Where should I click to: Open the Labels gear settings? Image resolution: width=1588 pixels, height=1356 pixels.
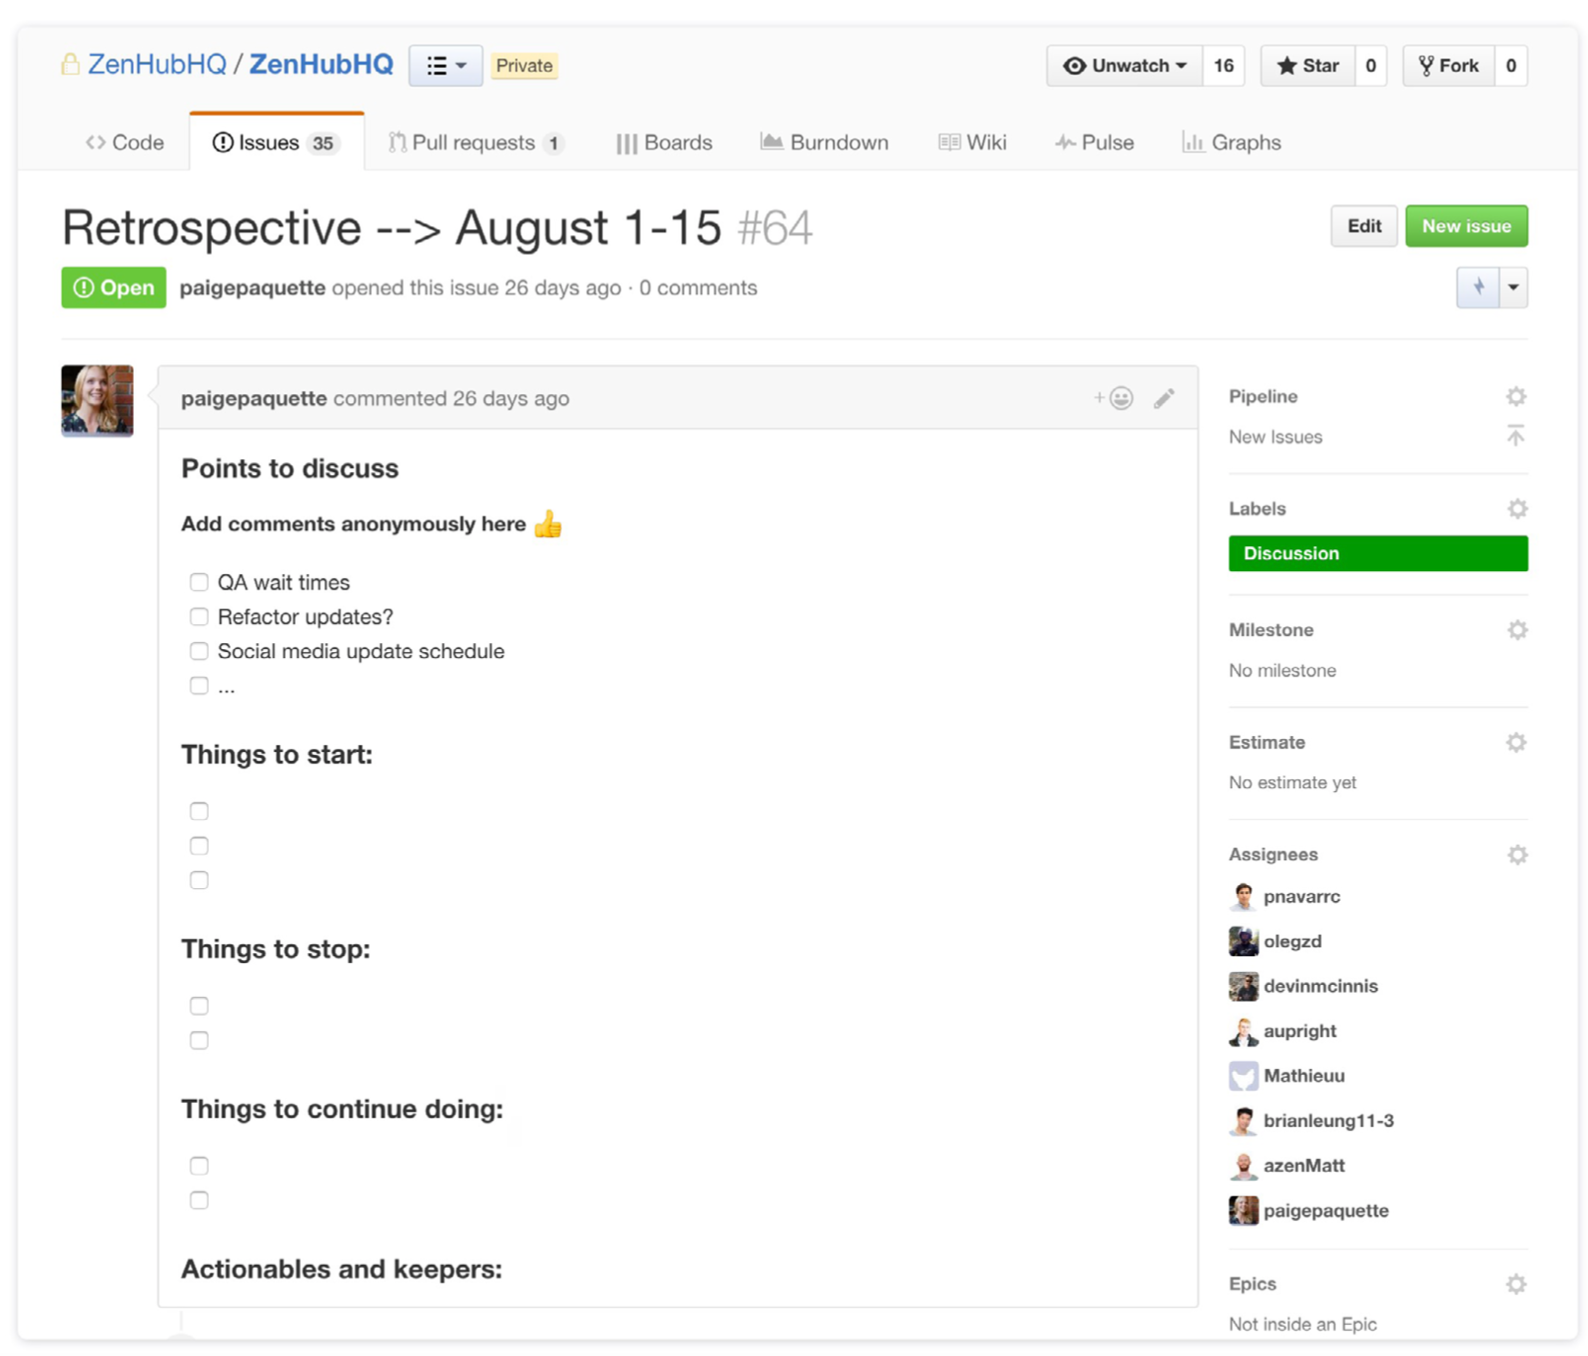(x=1517, y=509)
